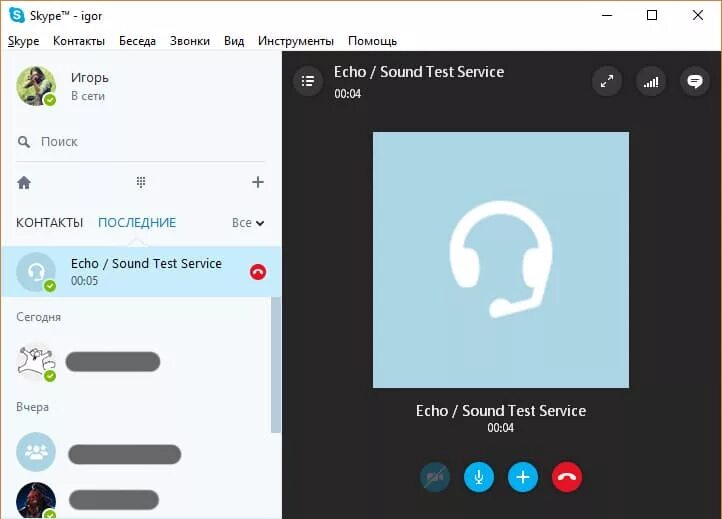Toggle the sidebar list icon in call pane
This screenshot has width=722, height=519.
click(x=308, y=82)
